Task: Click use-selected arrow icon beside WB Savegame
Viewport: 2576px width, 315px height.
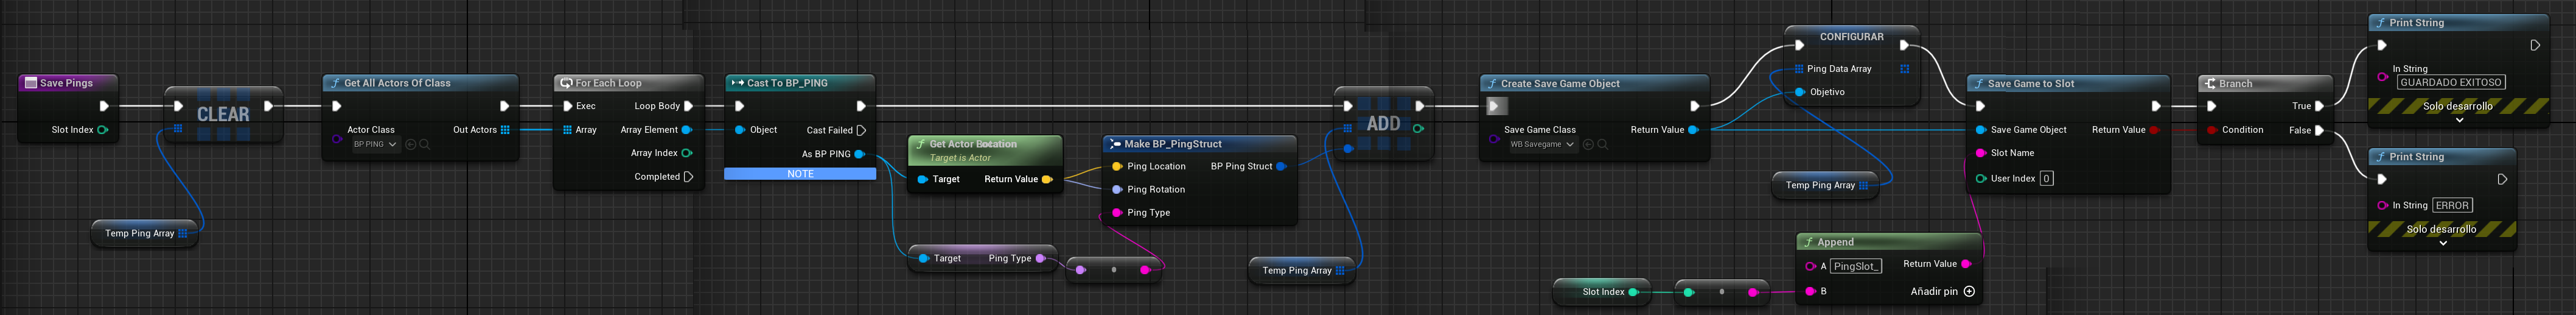Action: click(1588, 145)
